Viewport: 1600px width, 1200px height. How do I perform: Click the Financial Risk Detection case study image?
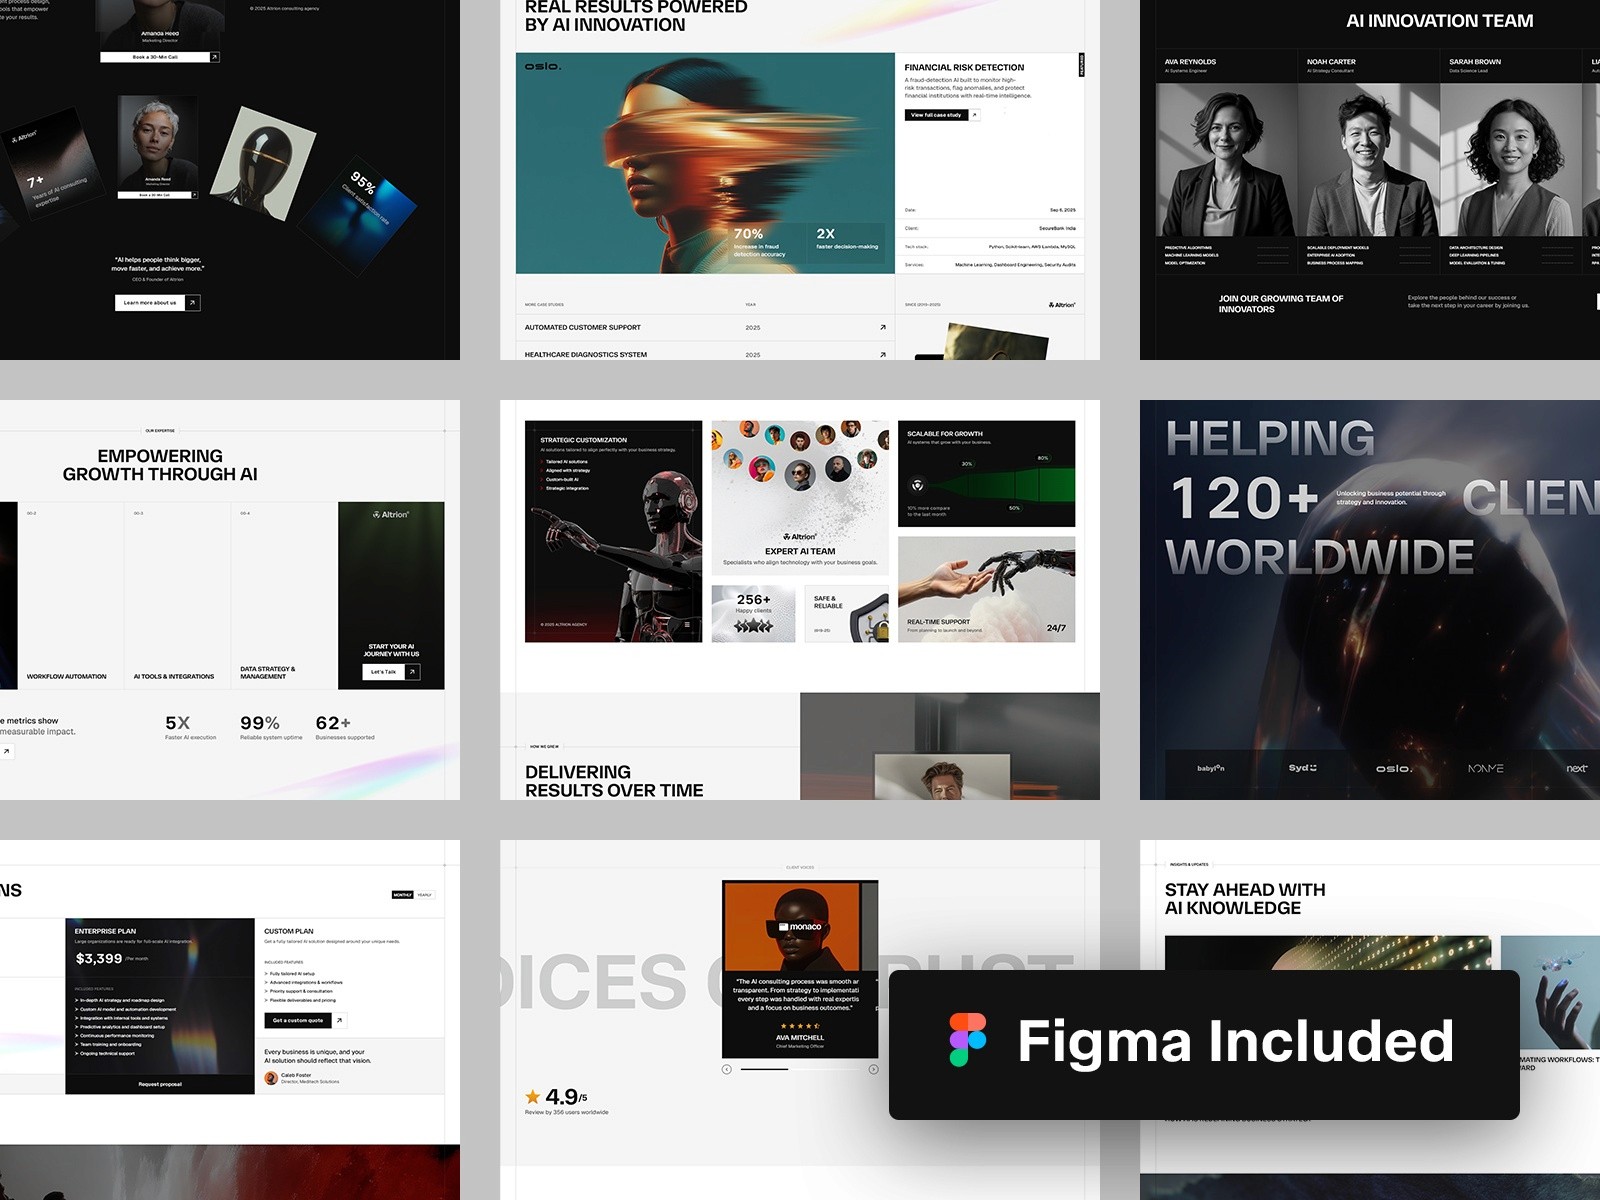pyautogui.click(x=705, y=163)
